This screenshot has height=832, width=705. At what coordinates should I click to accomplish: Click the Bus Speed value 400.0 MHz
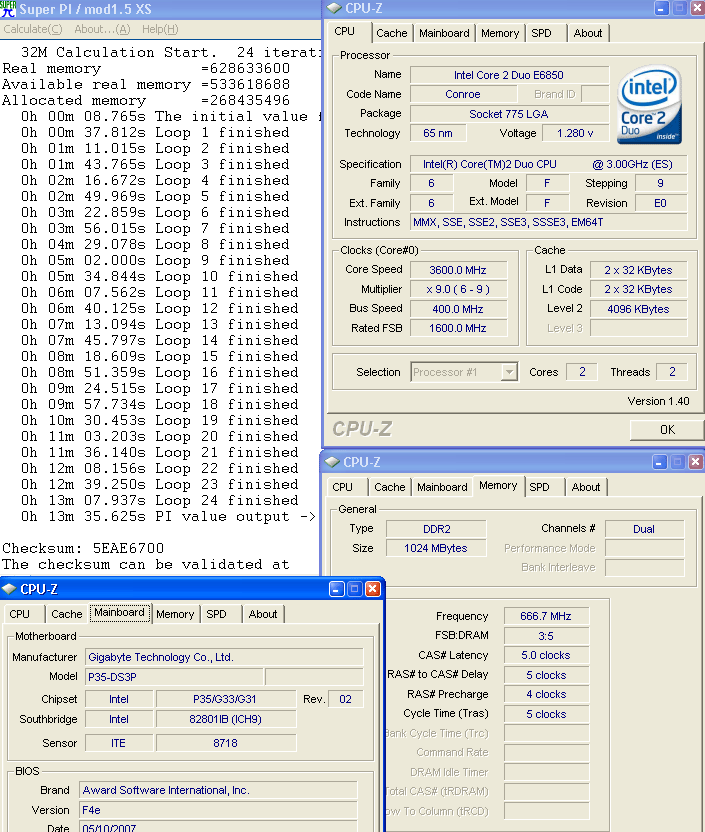[458, 309]
